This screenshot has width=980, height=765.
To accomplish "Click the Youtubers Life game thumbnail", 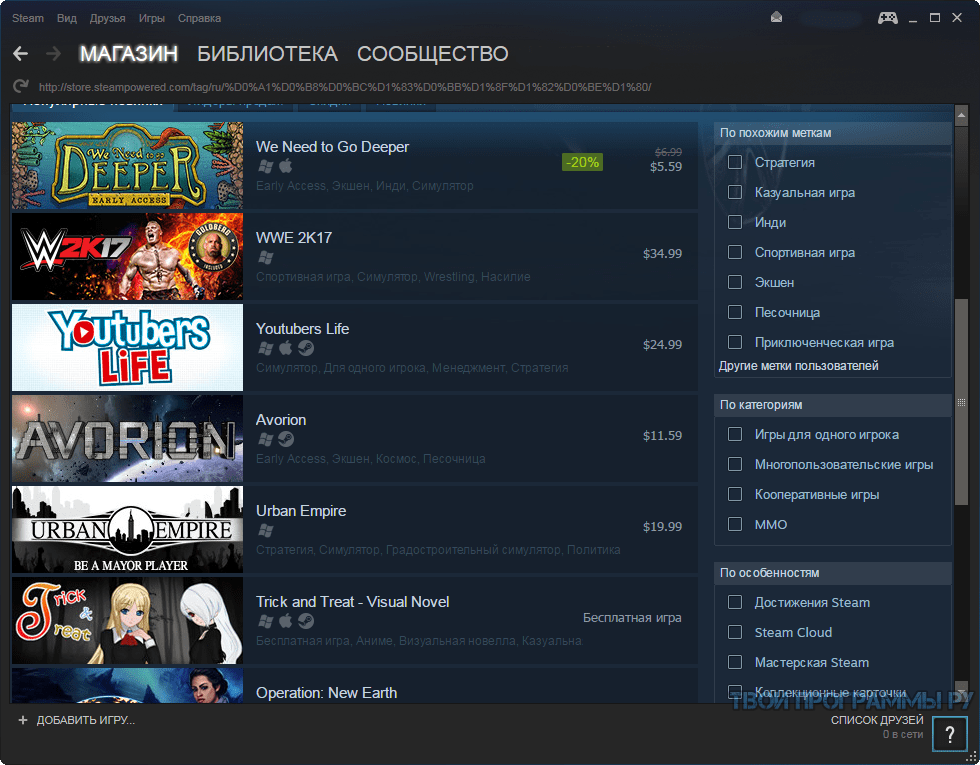I will pyautogui.click(x=128, y=348).
